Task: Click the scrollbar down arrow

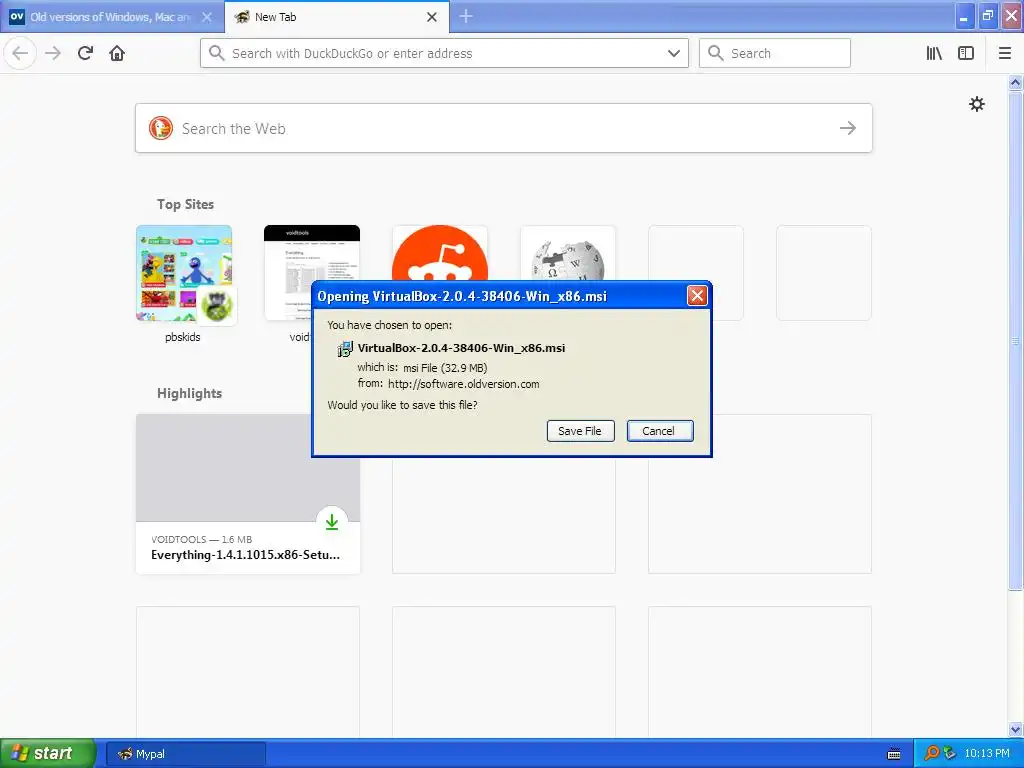Action: (x=1015, y=729)
